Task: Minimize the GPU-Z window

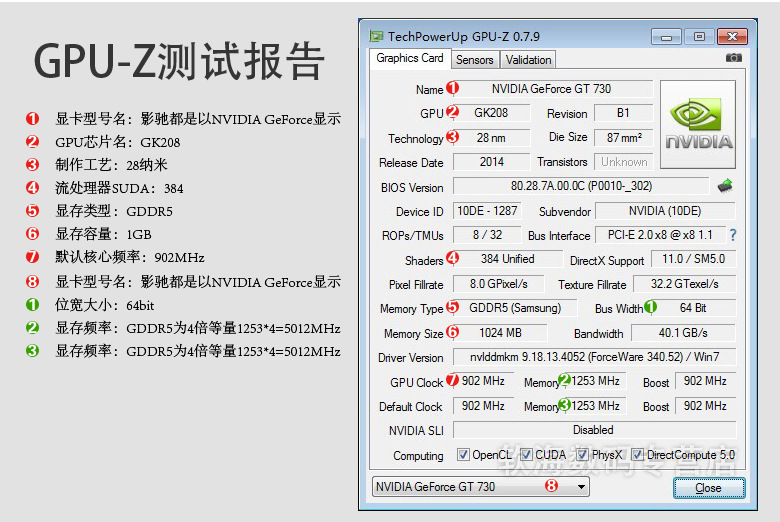Action: click(667, 37)
